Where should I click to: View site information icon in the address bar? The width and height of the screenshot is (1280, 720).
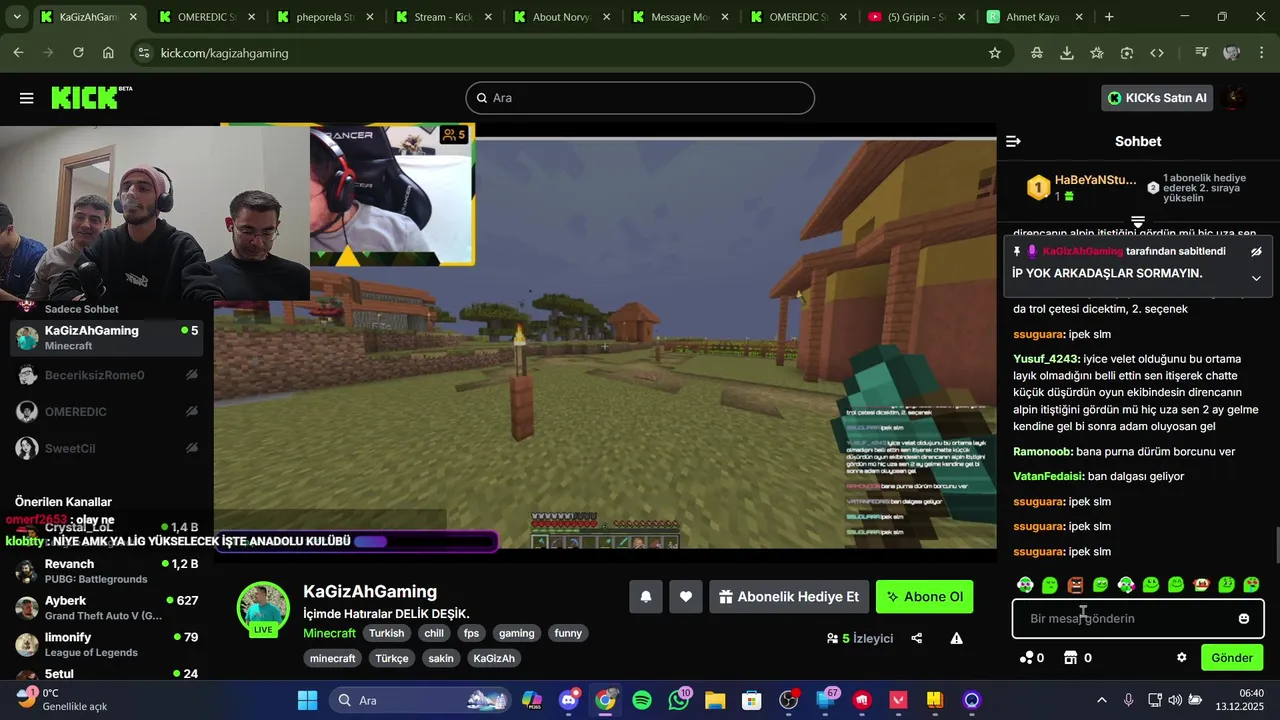click(x=143, y=53)
